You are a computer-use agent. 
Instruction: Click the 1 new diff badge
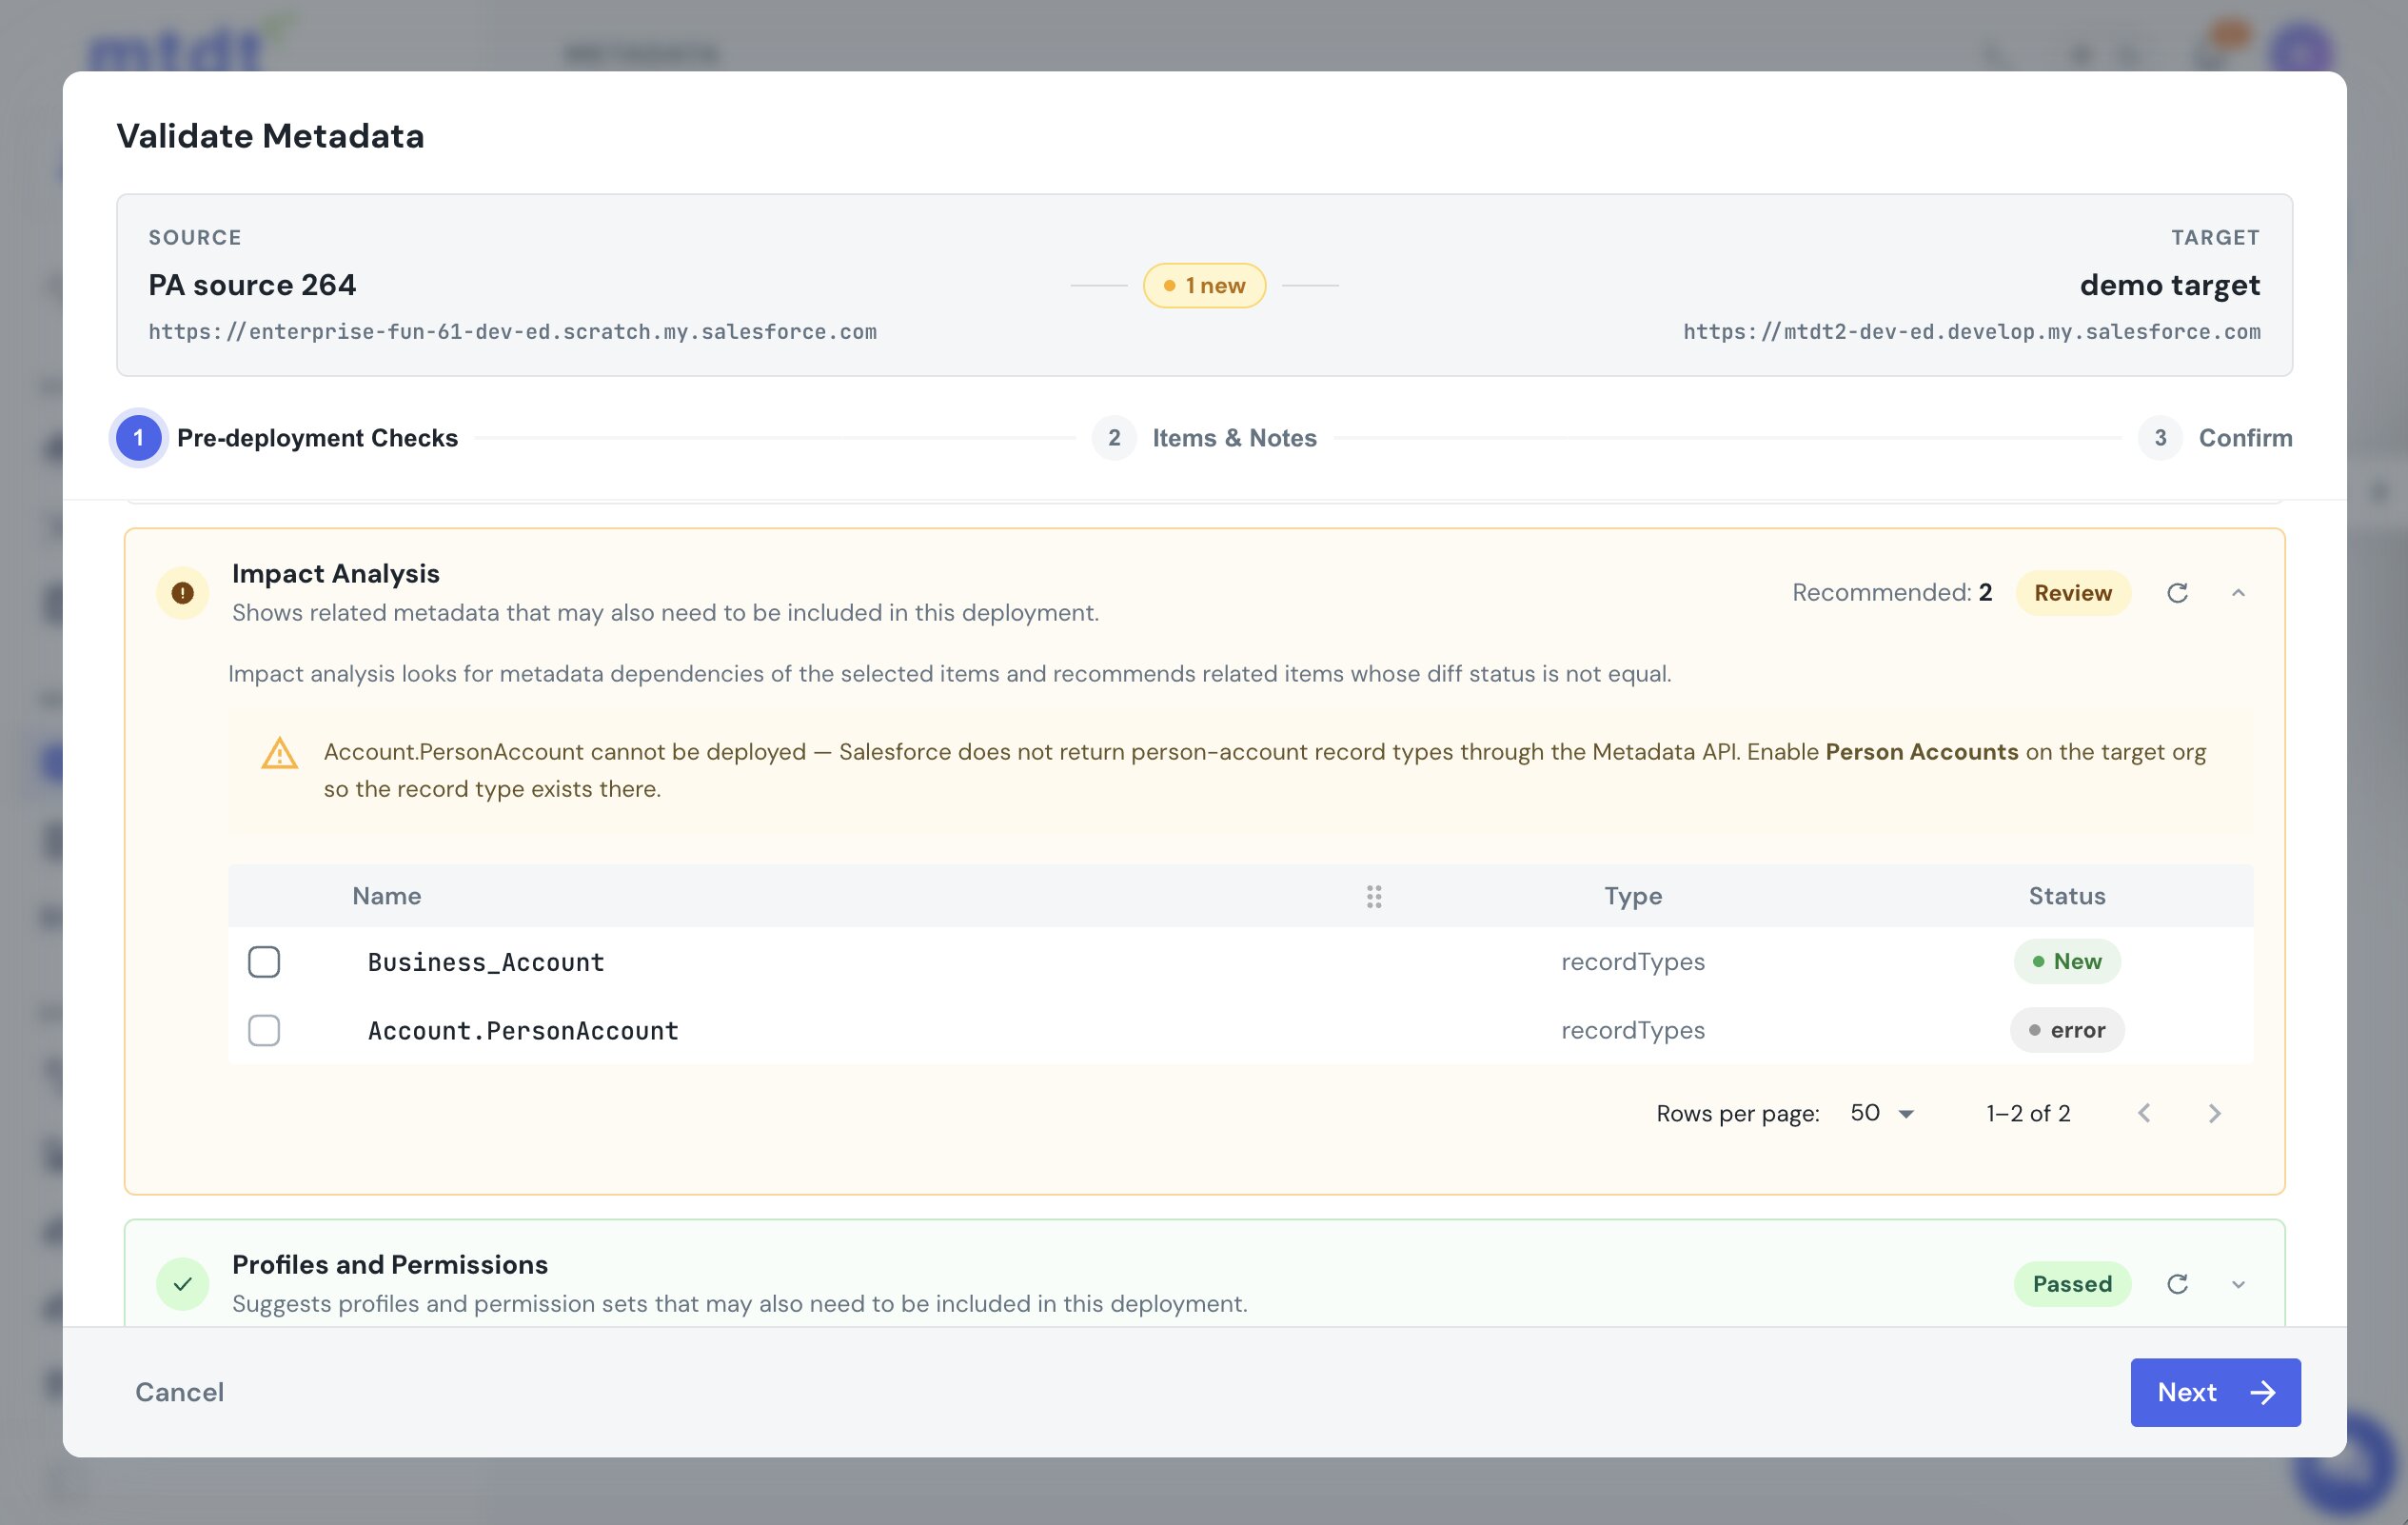click(x=1204, y=286)
